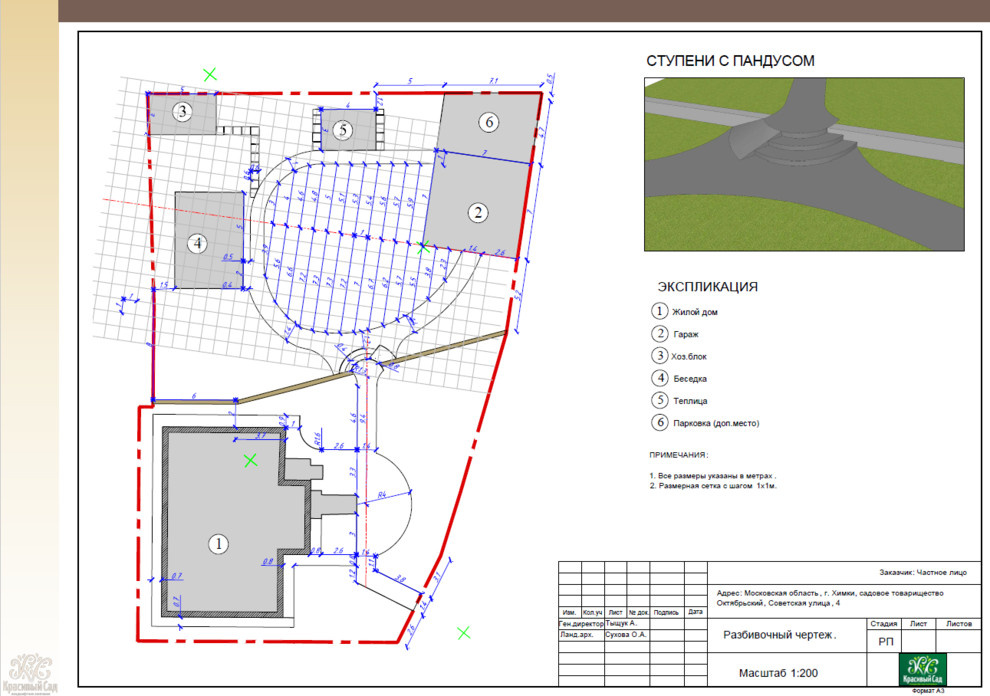Click the 'Адрес: Московская область' address line

830,593
